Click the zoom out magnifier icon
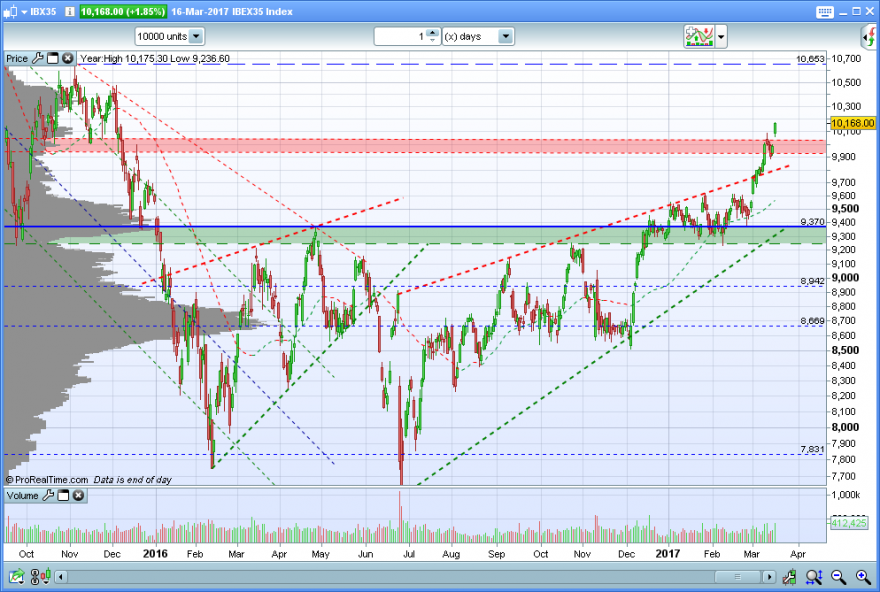Viewport: 880px width, 592px height. pos(838,576)
